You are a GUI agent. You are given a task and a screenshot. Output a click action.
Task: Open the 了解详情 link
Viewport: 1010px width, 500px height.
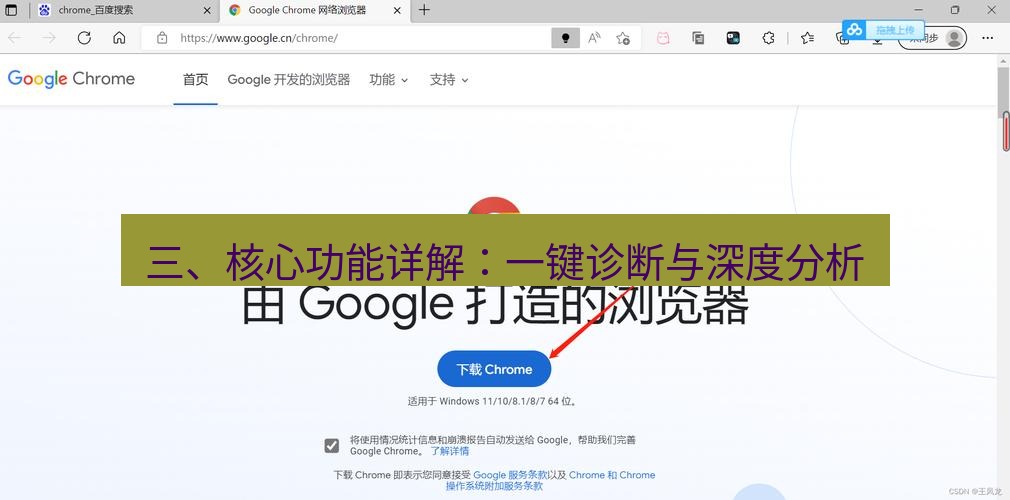pos(450,451)
